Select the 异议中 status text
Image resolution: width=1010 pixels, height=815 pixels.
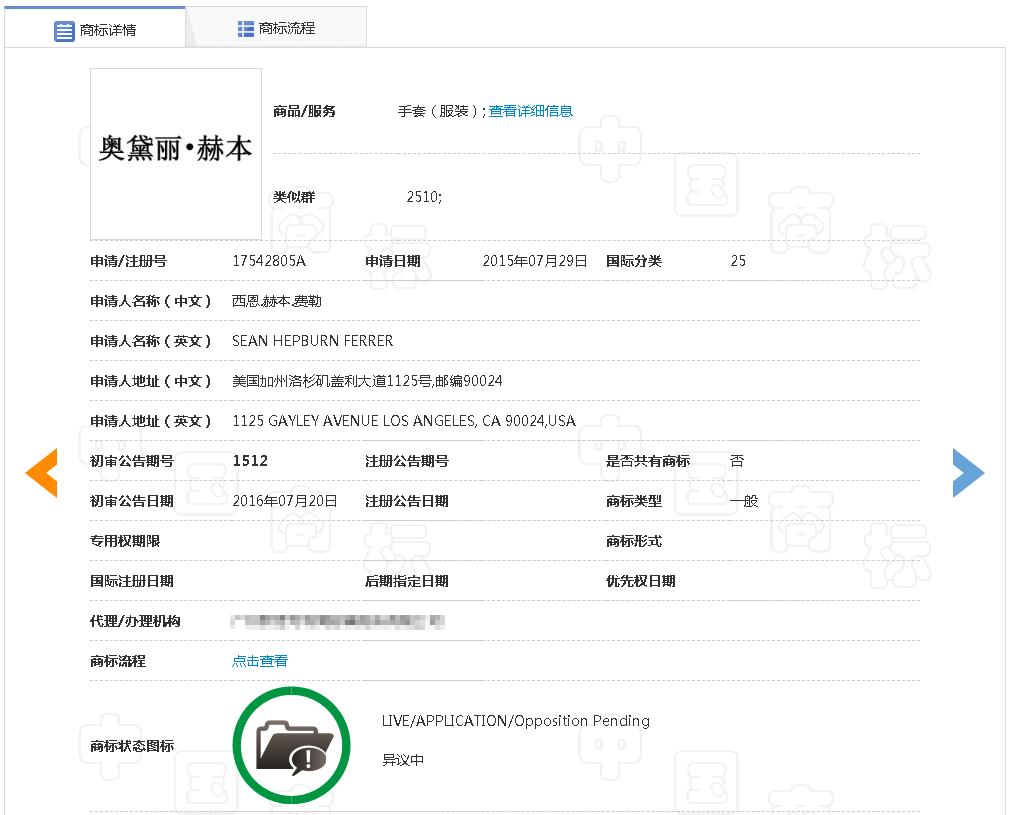(403, 760)
